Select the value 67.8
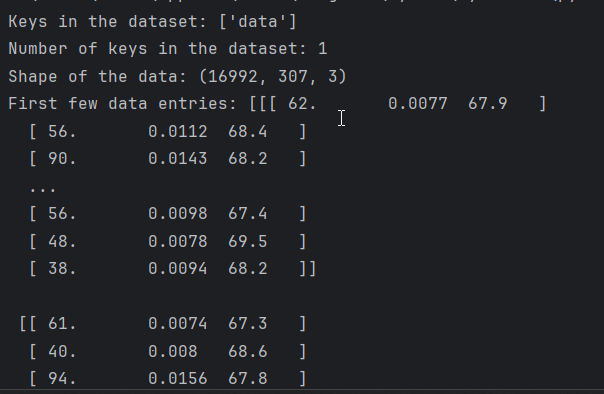 pos(248,379)
